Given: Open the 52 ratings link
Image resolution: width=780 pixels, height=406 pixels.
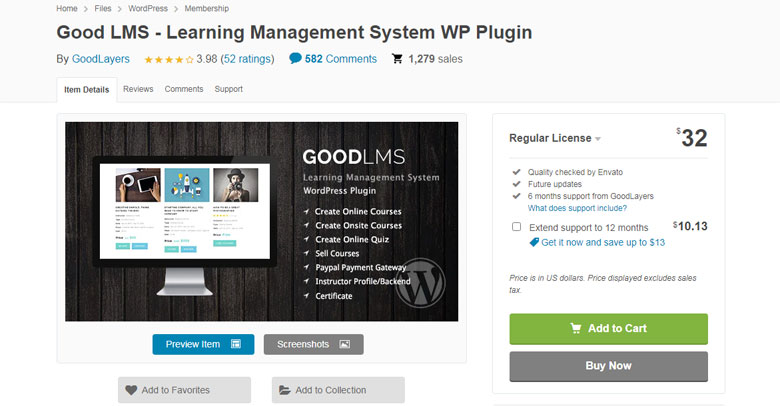Looking at the screenshot, I should click(x=247, y=59).
